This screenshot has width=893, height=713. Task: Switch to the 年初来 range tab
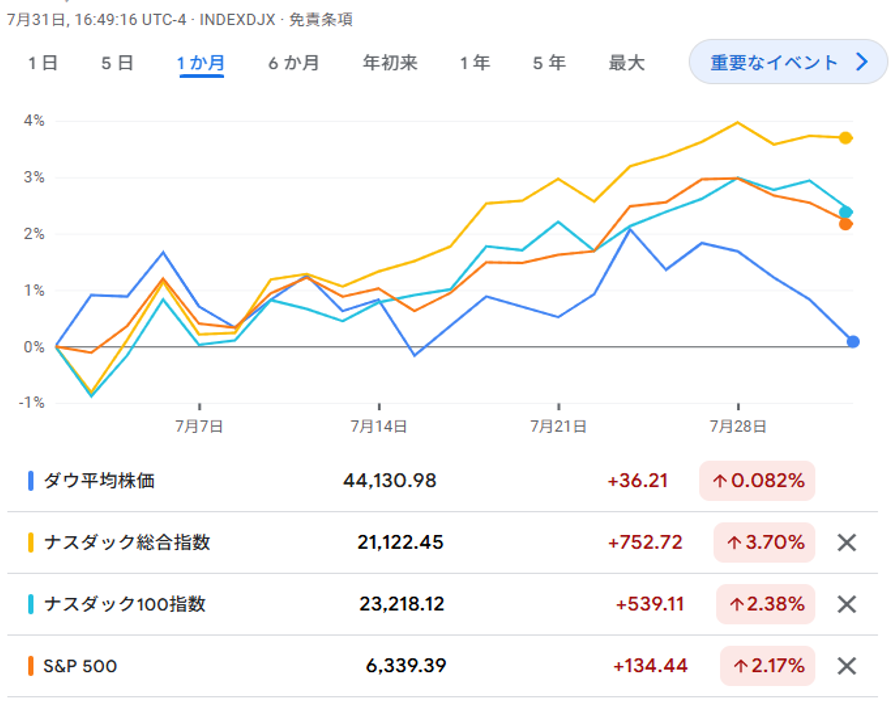pyautogui.click(x=390, y=63)
